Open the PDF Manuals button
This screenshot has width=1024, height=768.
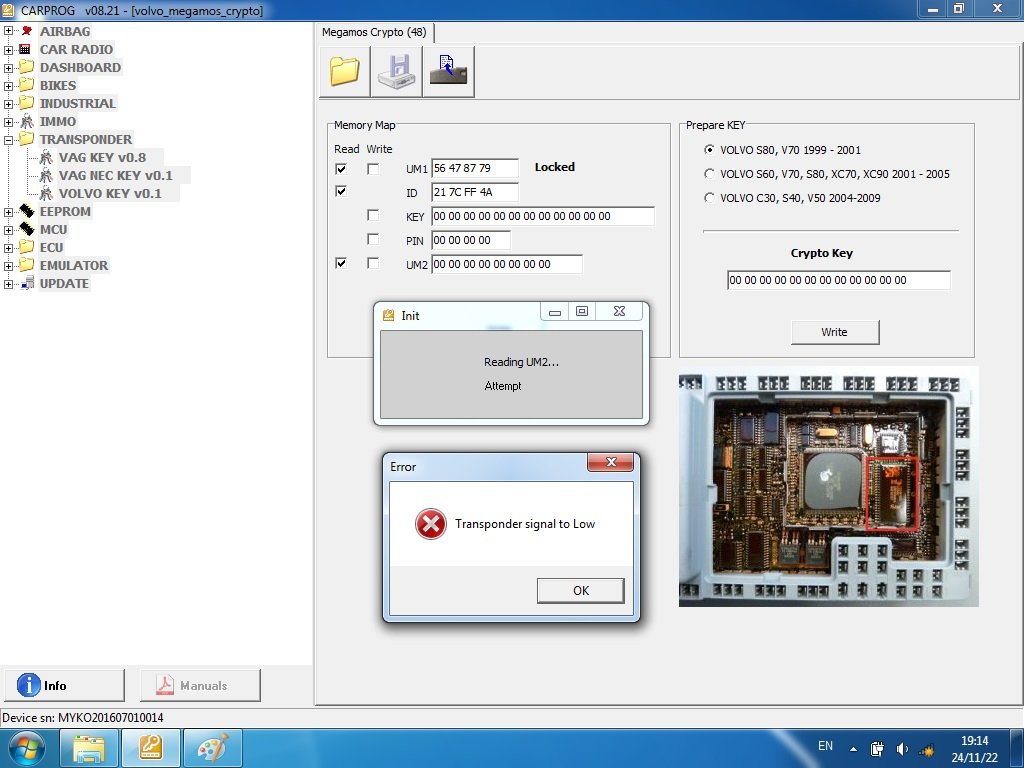tap(200, 685)
